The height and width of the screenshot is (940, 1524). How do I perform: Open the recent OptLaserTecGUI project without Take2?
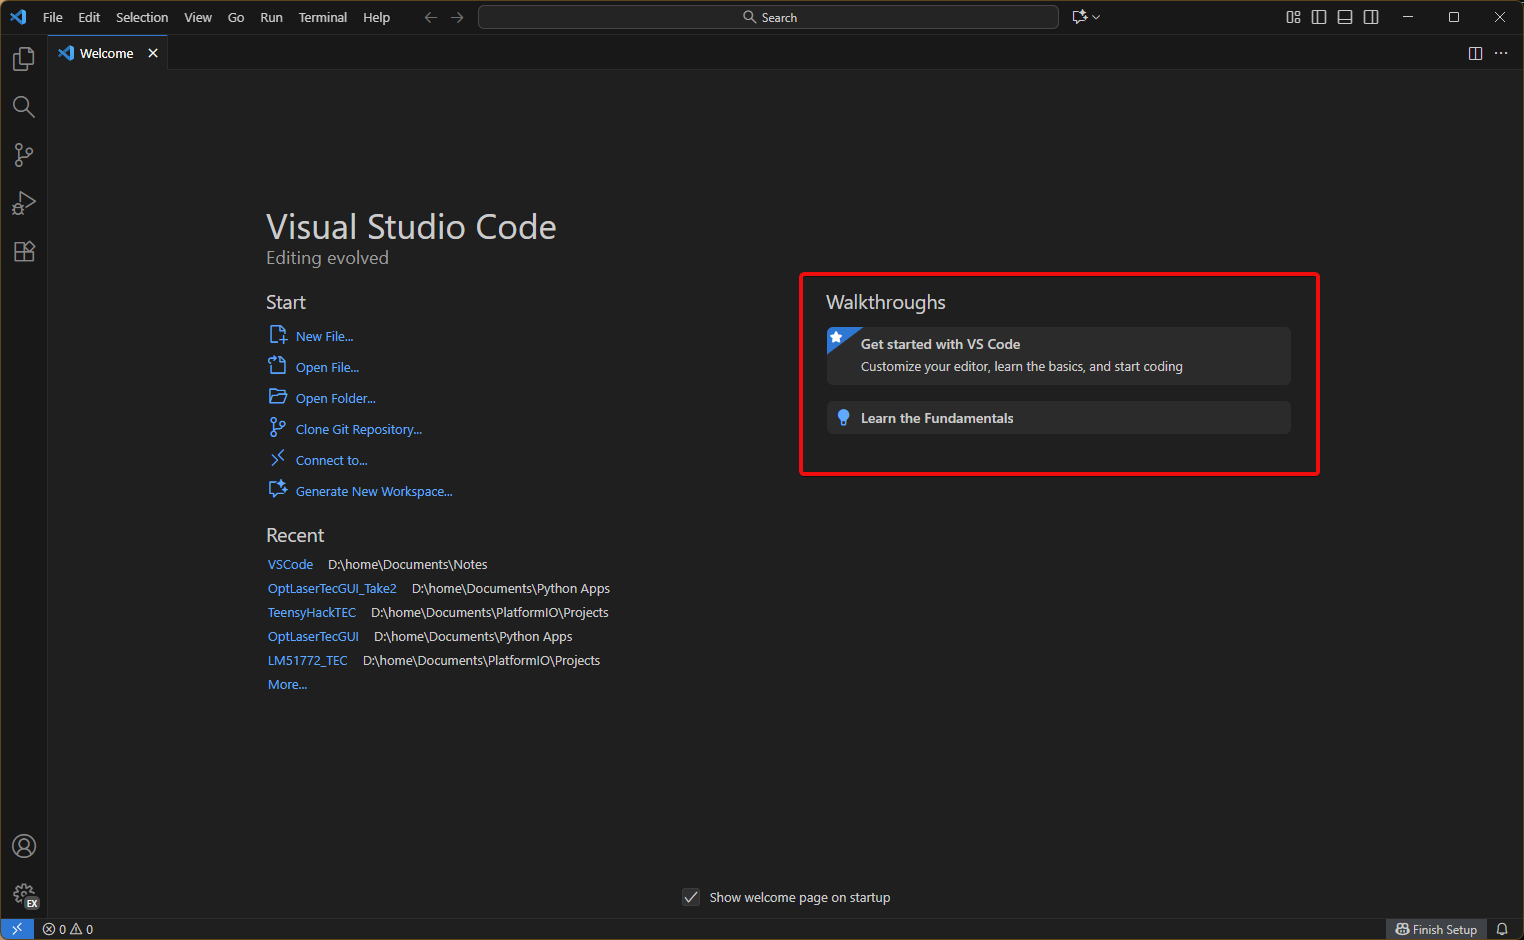point(313,637)
